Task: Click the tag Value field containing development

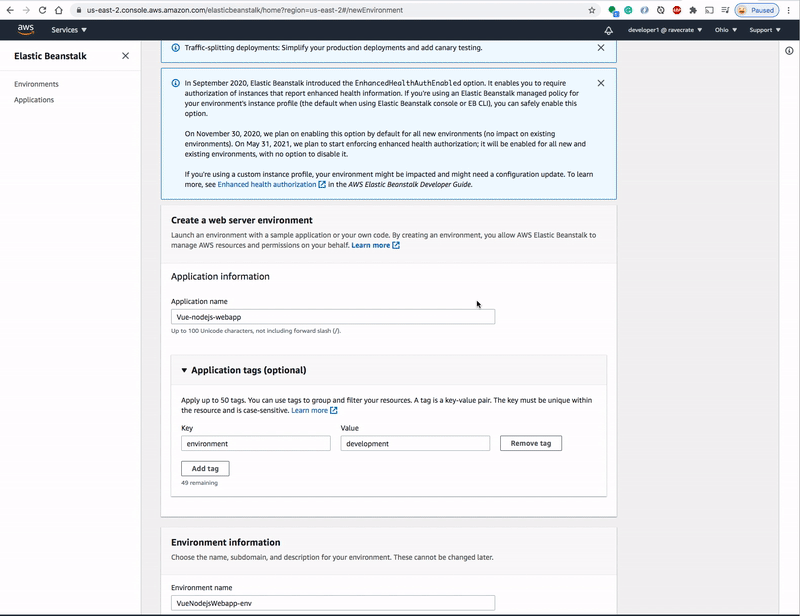Action: point(415,443)
